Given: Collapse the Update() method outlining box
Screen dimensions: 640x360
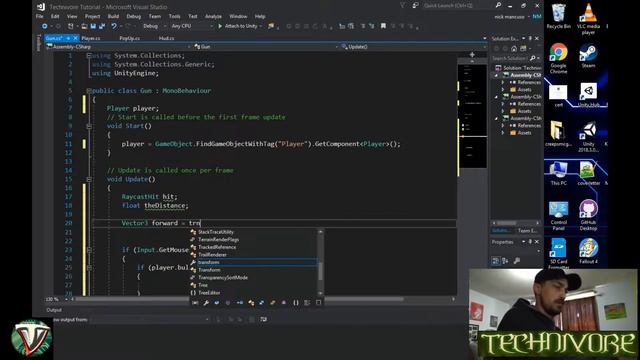Looking at the screenshot, I should click(89, 179).
